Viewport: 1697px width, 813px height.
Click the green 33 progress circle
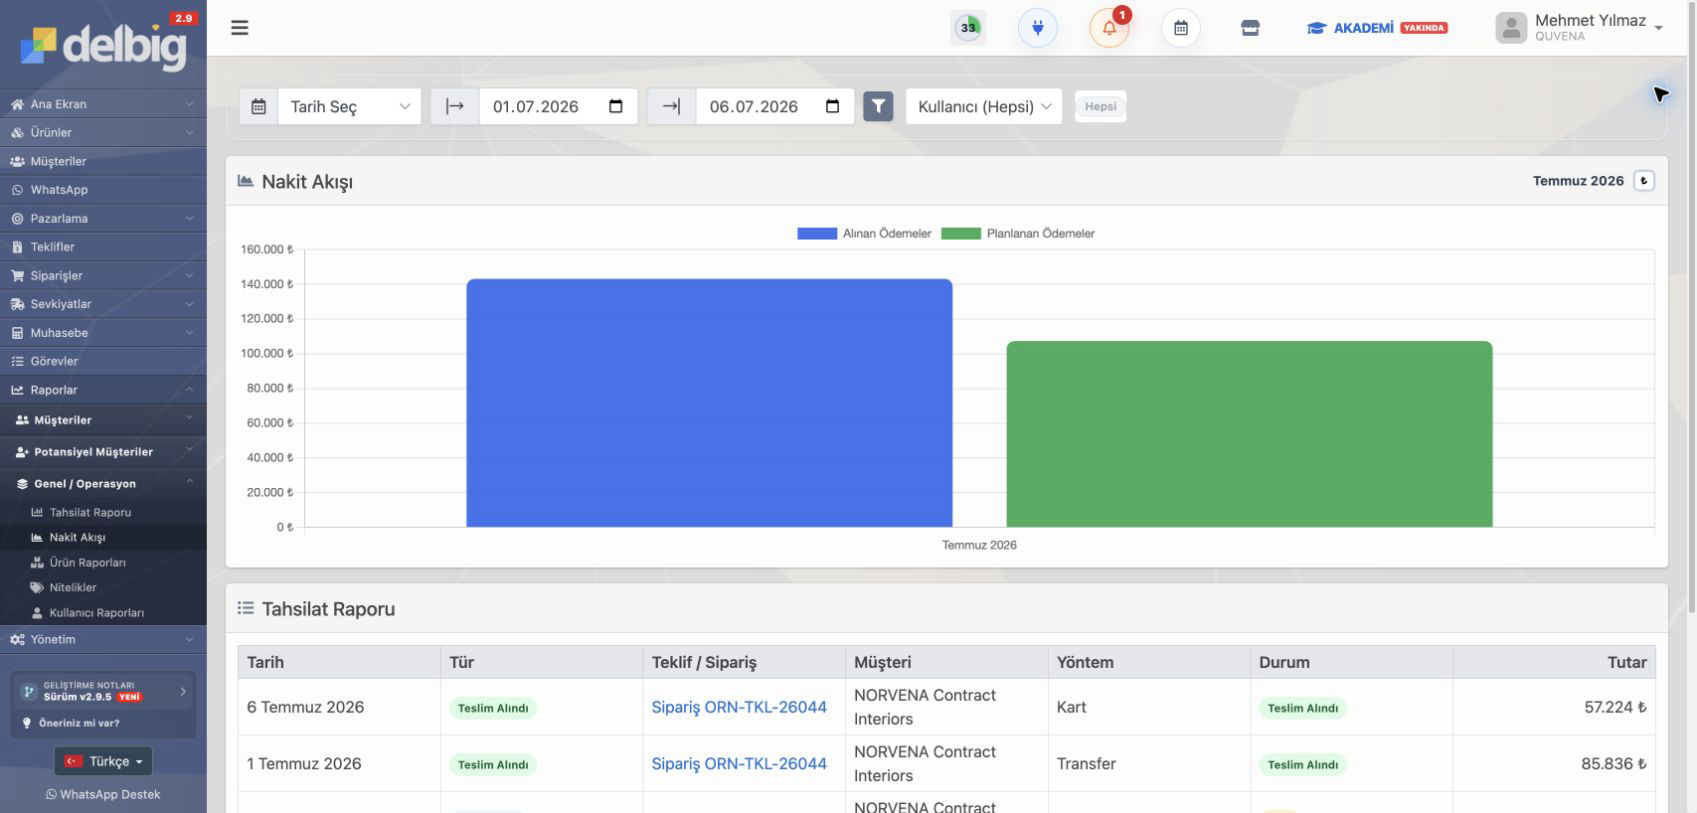click(x=968, y=28)
